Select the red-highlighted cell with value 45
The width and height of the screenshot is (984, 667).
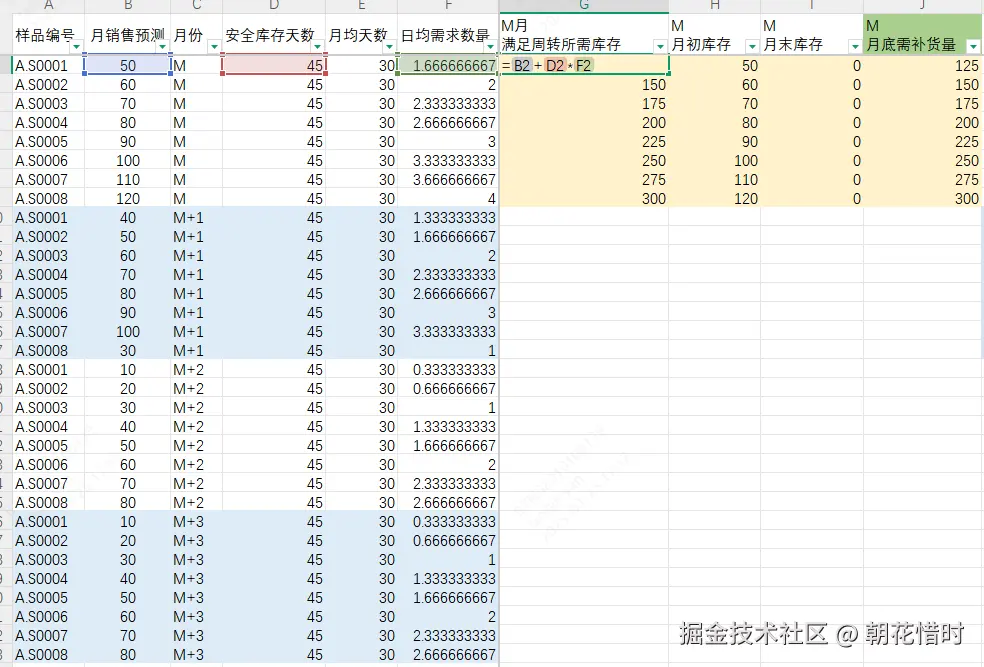[x=274, y=65]
